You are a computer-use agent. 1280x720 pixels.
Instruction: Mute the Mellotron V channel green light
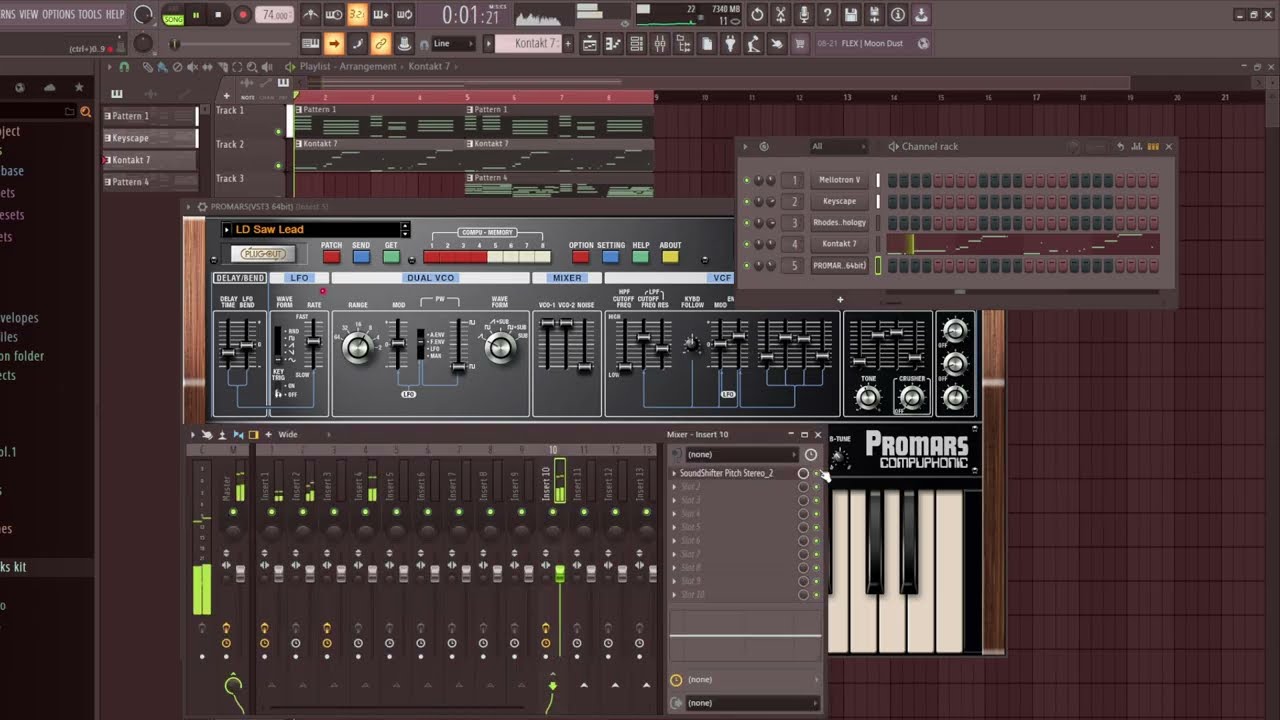[746, 180]
